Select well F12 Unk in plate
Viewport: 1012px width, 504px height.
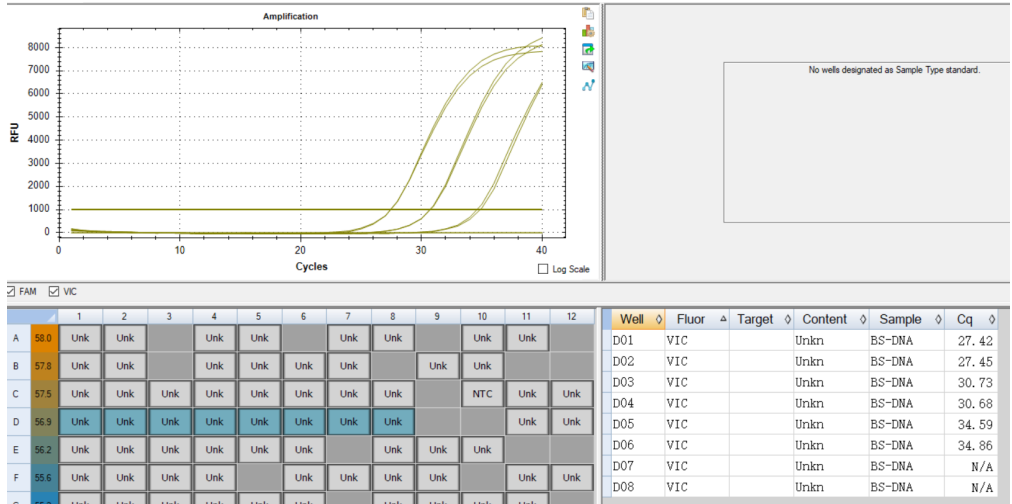pyautogui.click(x=571, y=478)
